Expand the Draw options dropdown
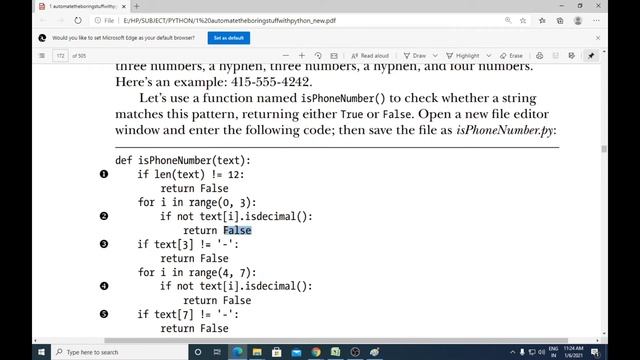Image resolution: width=640 pixels, height=360 pixels. [435, 56]
